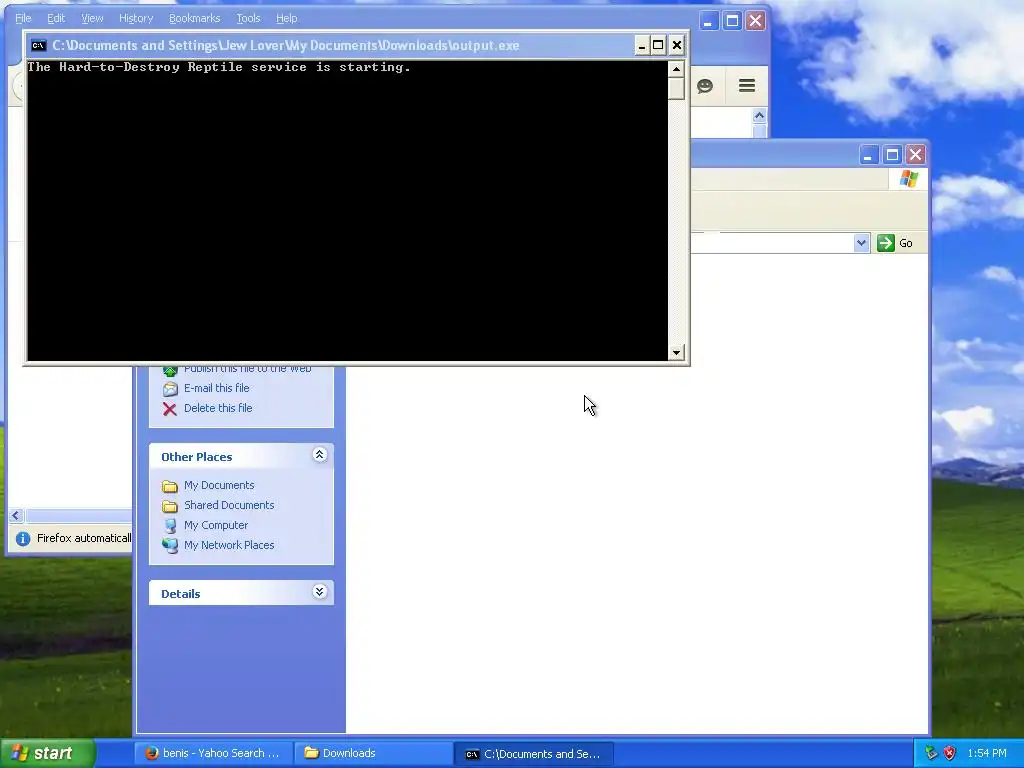Click the My Documents folder icon
The image size is (1024, 768).
coord(170,487)
